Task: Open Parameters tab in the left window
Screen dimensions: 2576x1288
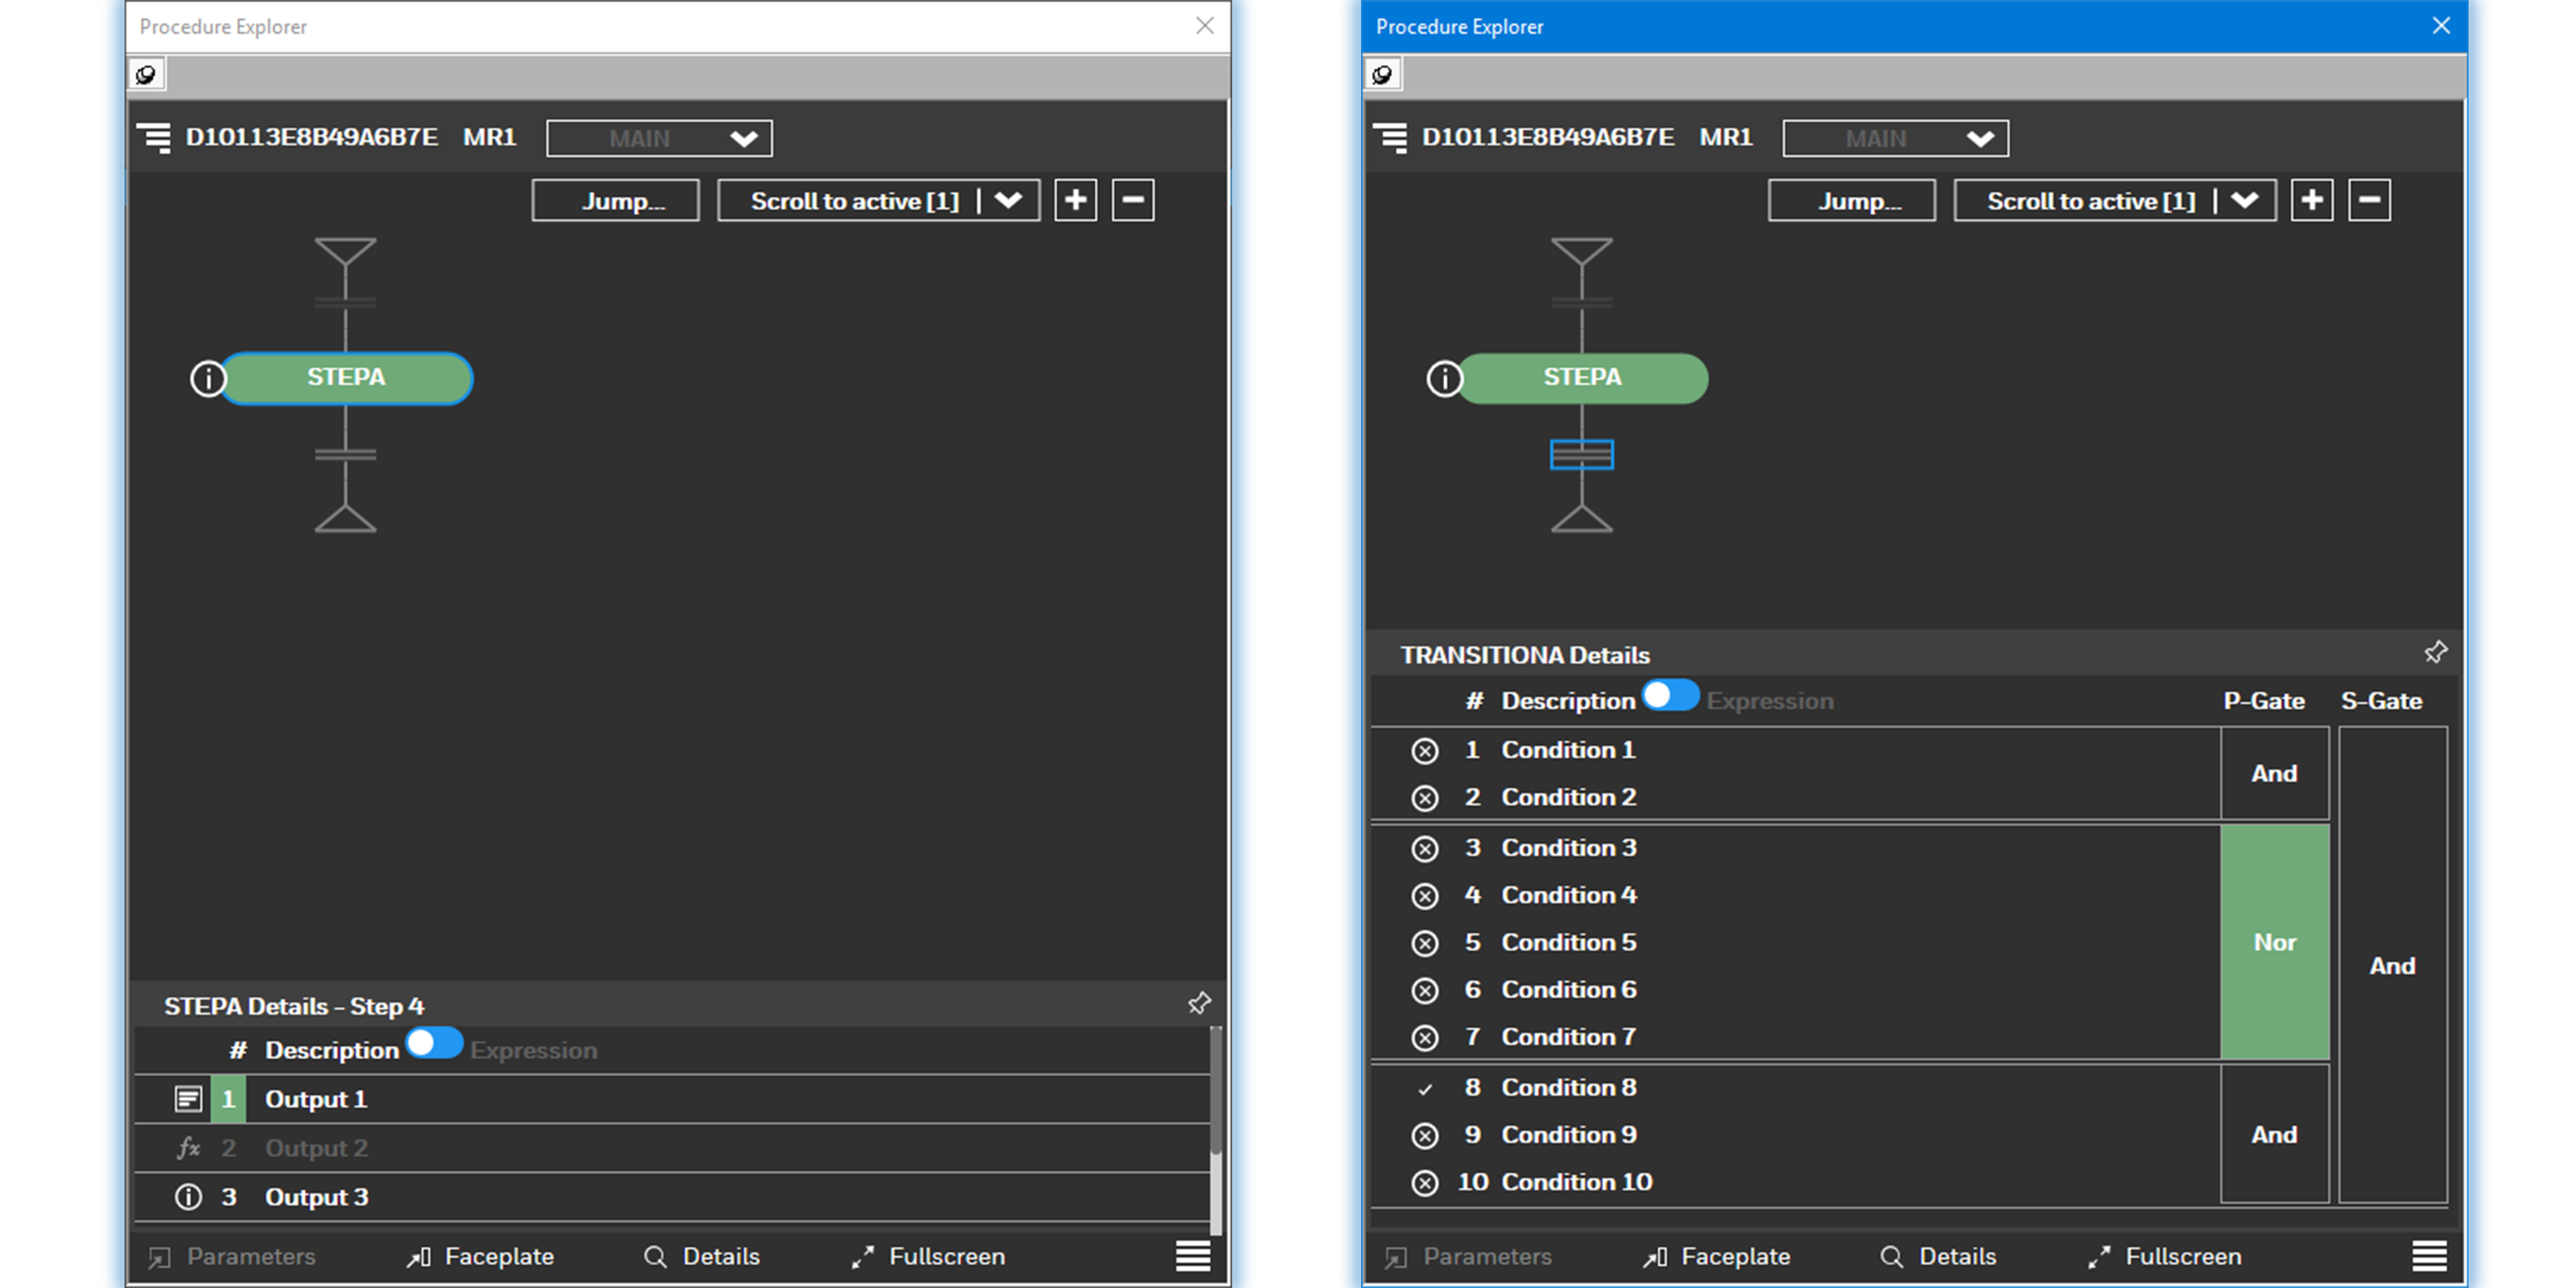Action: coord(232,1256)
